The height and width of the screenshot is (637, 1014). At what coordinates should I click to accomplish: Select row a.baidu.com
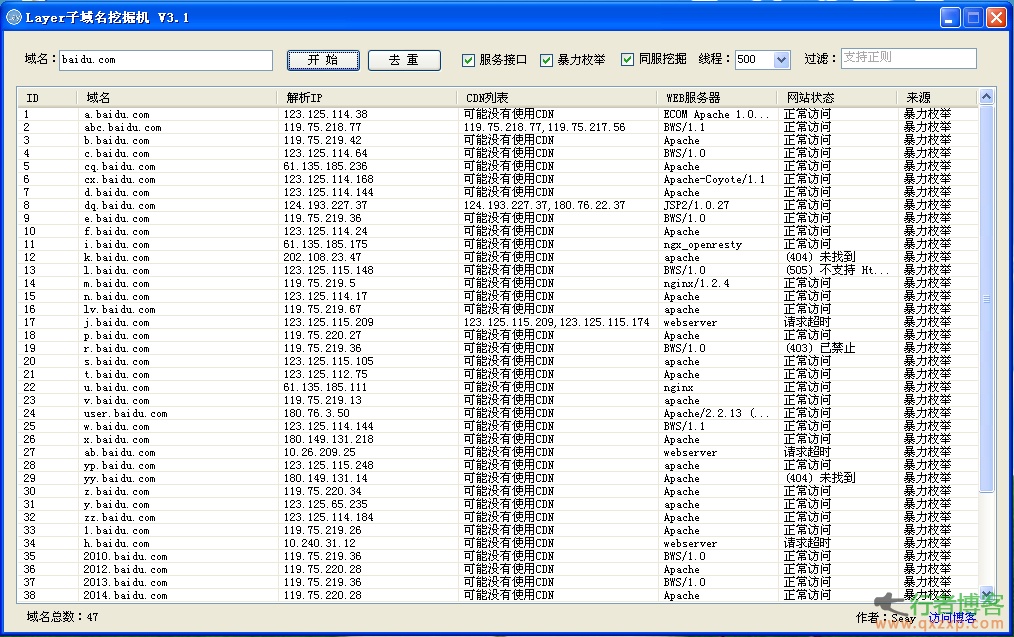(x=498, y=114)
